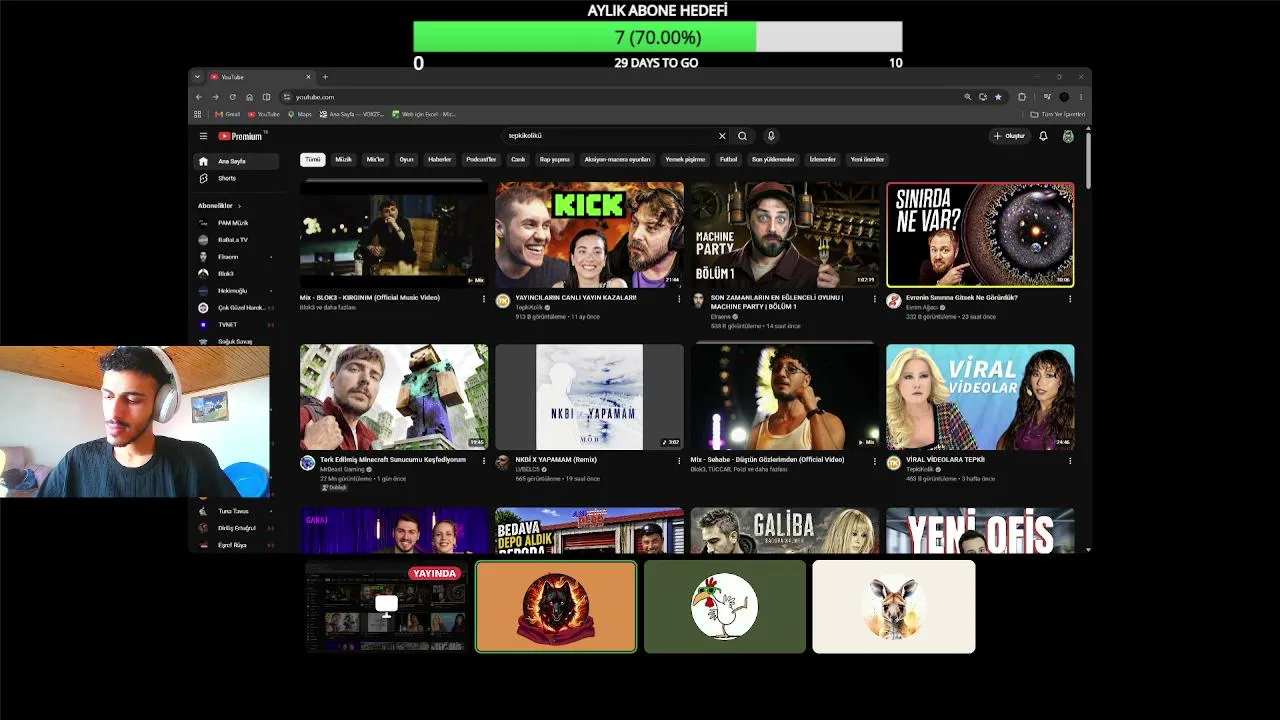Select the Aksiyon-macera oyunları chip
Image resolution: width=1280 pixels, height=720 pixels.
[617, 159]
